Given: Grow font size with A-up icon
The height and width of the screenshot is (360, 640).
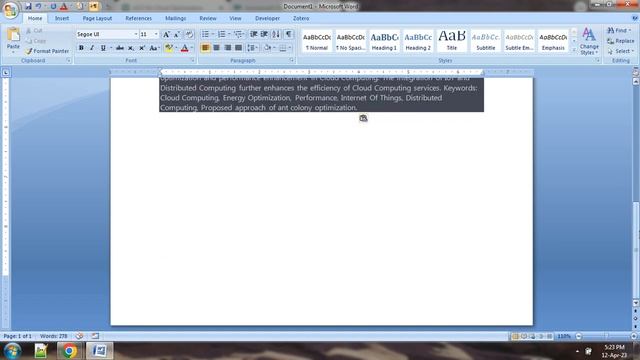Looking at the screenshot, I should click(166, 35).
